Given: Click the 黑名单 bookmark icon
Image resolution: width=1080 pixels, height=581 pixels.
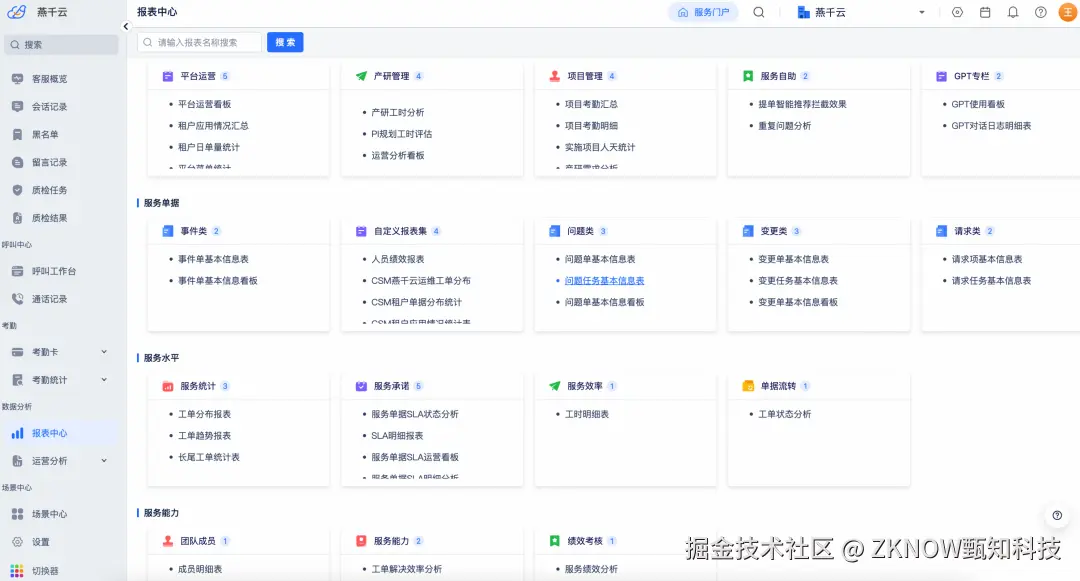Looking at the screenshot, I should (x=17, y=134).
